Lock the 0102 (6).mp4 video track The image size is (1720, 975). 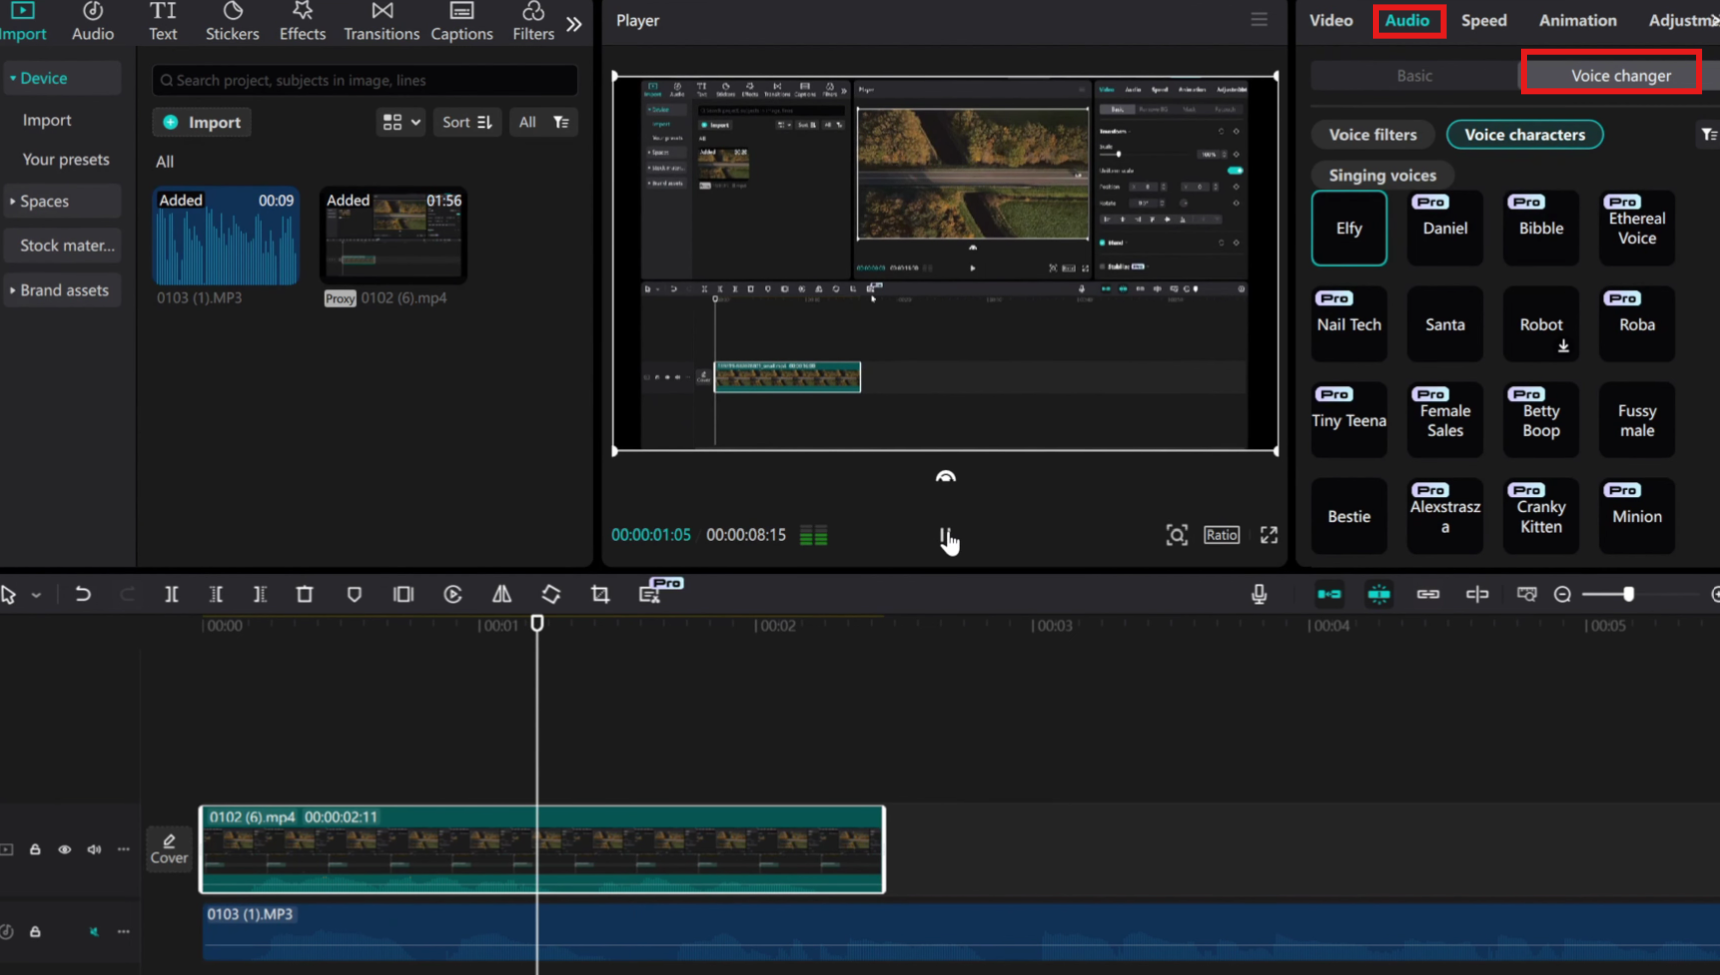click(x=35, y=849)
